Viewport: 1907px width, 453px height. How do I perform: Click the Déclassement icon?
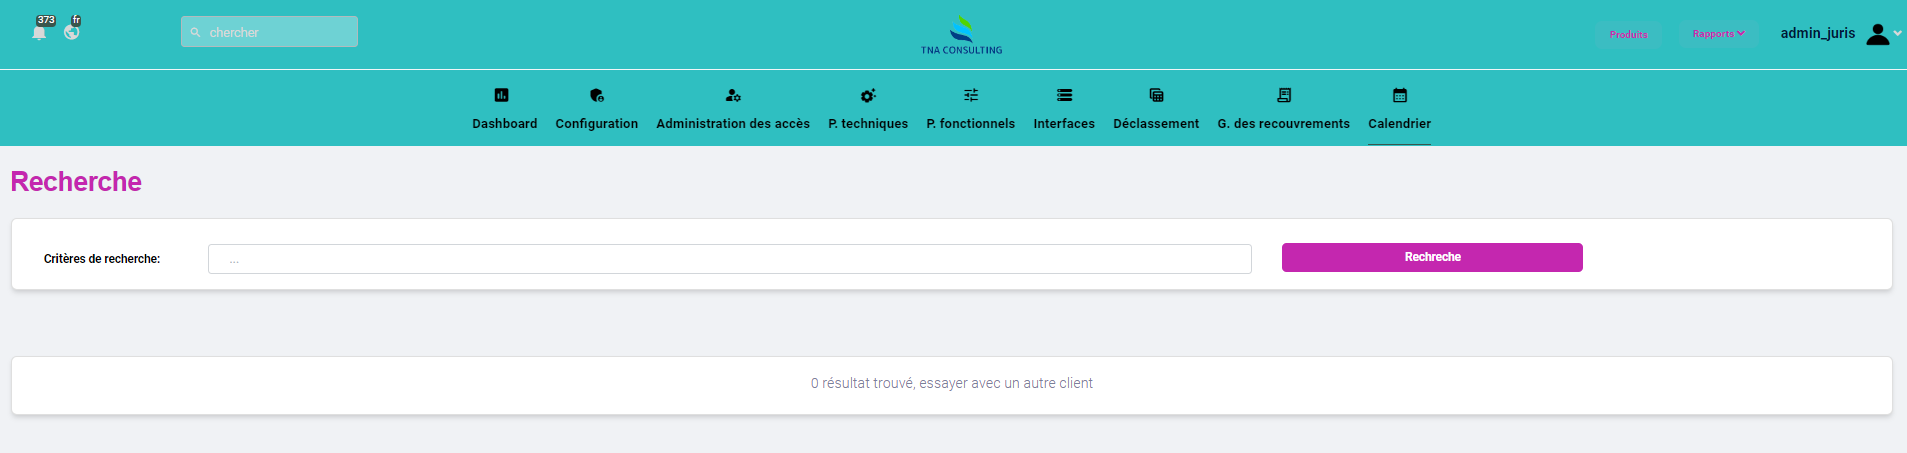pyautogui.click(x=1156, y=95)
